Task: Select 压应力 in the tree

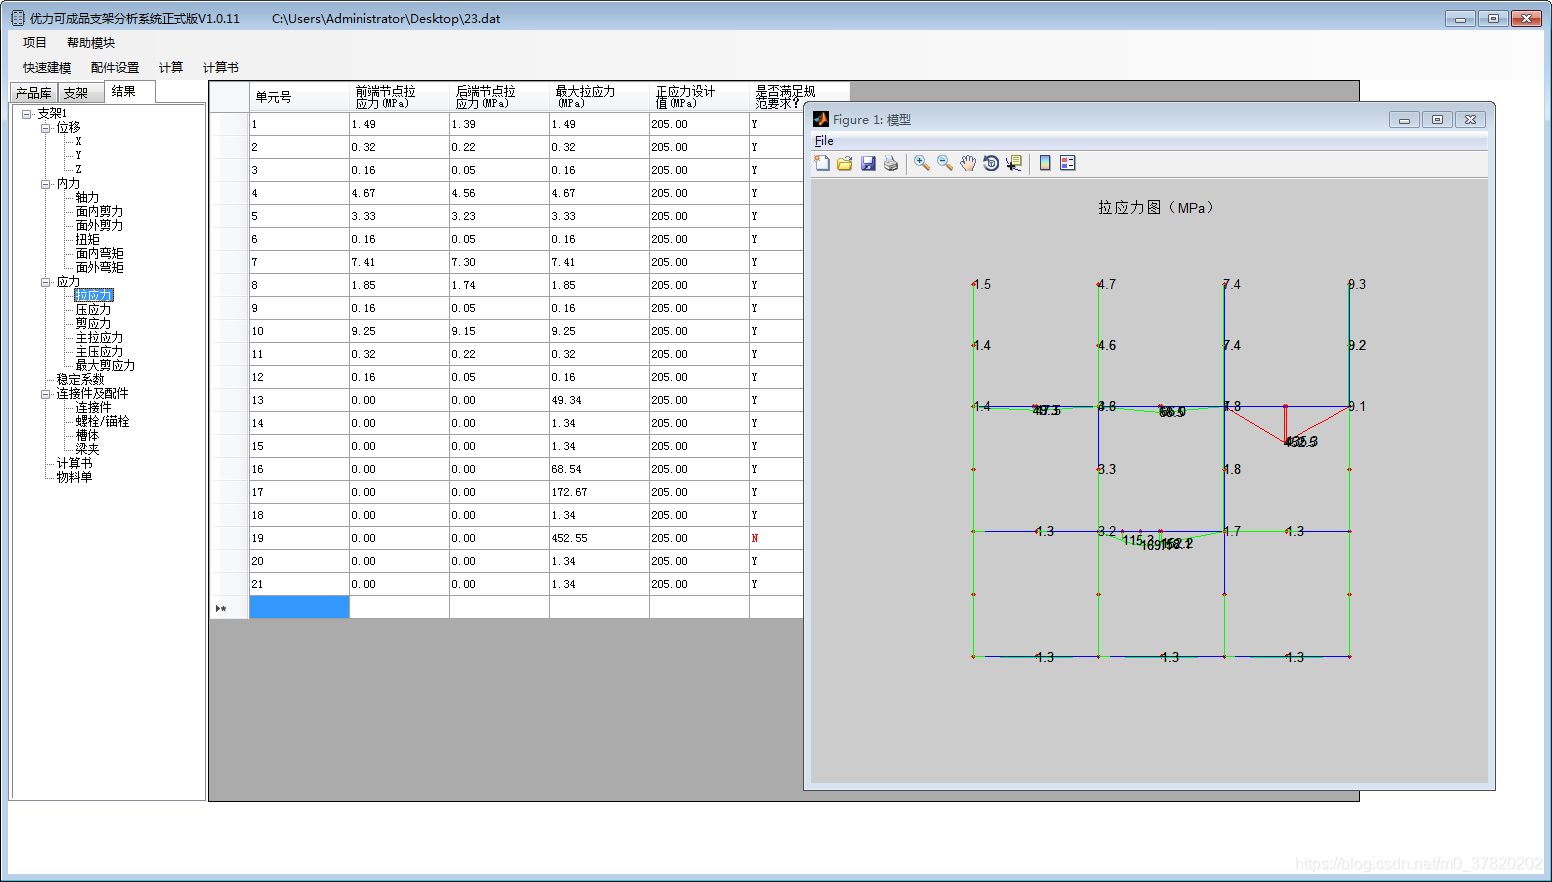Action: point(94,310)
